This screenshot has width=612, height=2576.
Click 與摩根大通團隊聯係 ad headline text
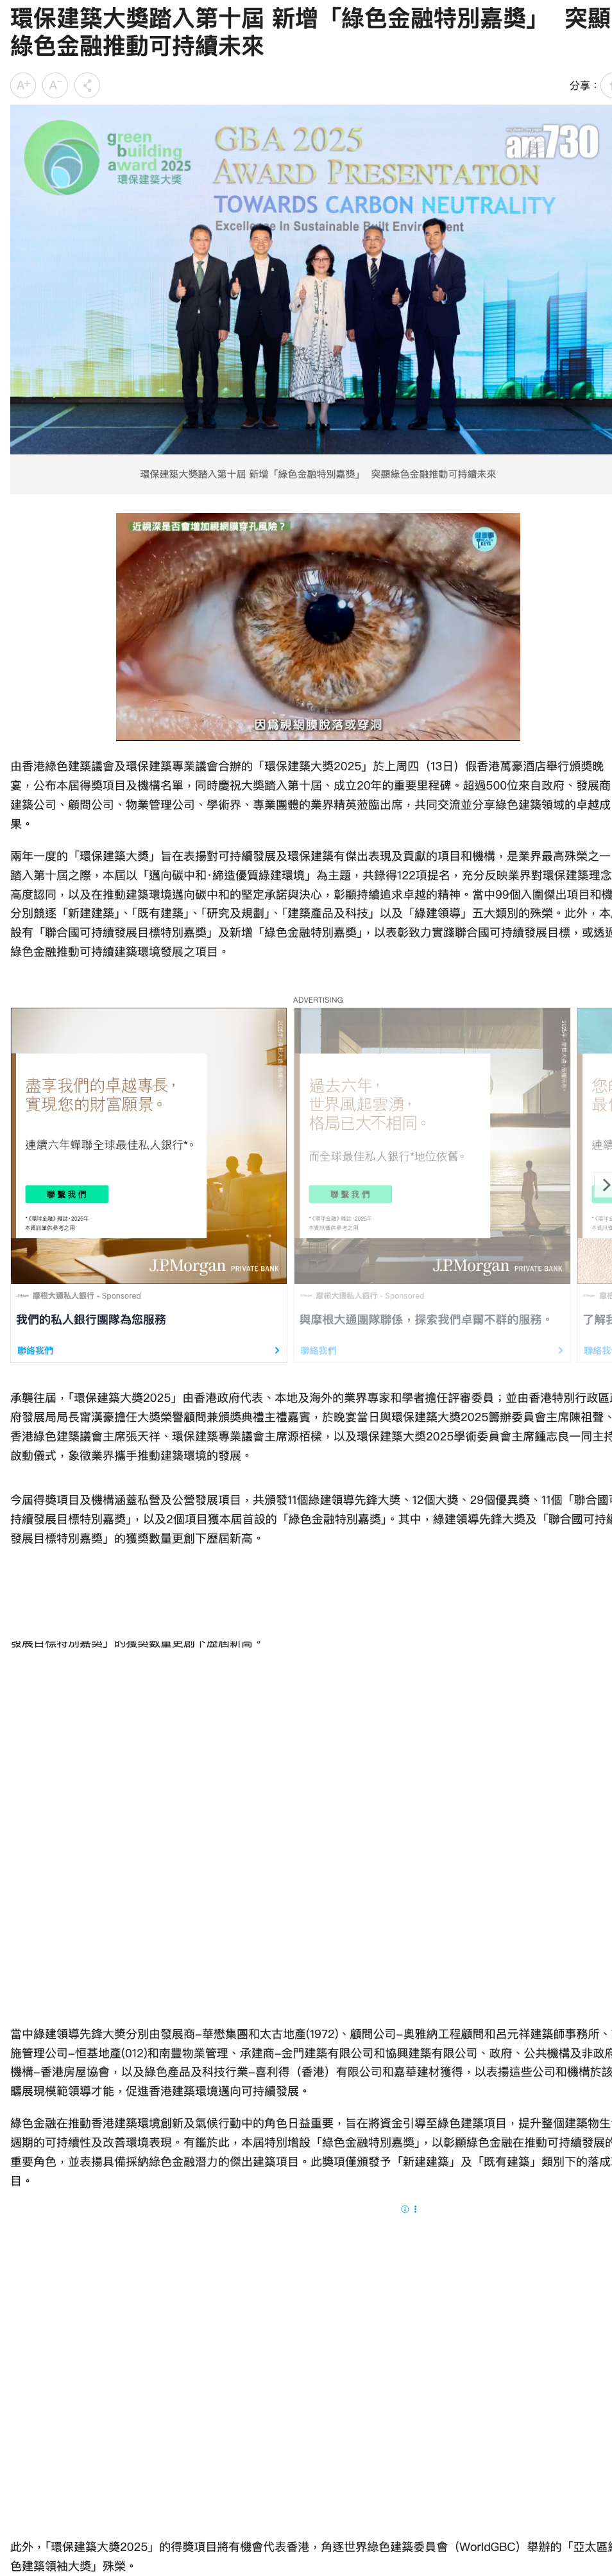tap(425, 1320)
